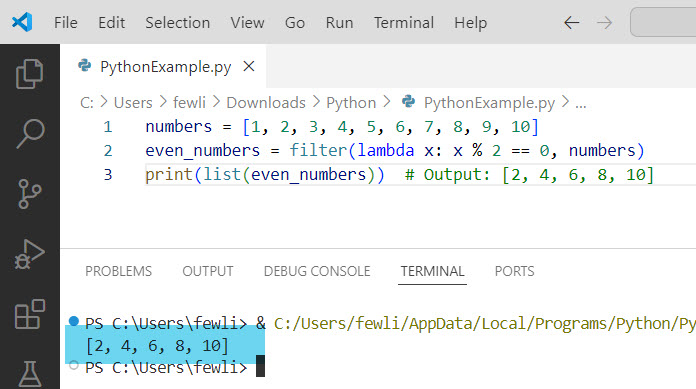Click the Python breadcrumb folder
This screenshot has width=696, height=389.
click(x=351, y=103)
